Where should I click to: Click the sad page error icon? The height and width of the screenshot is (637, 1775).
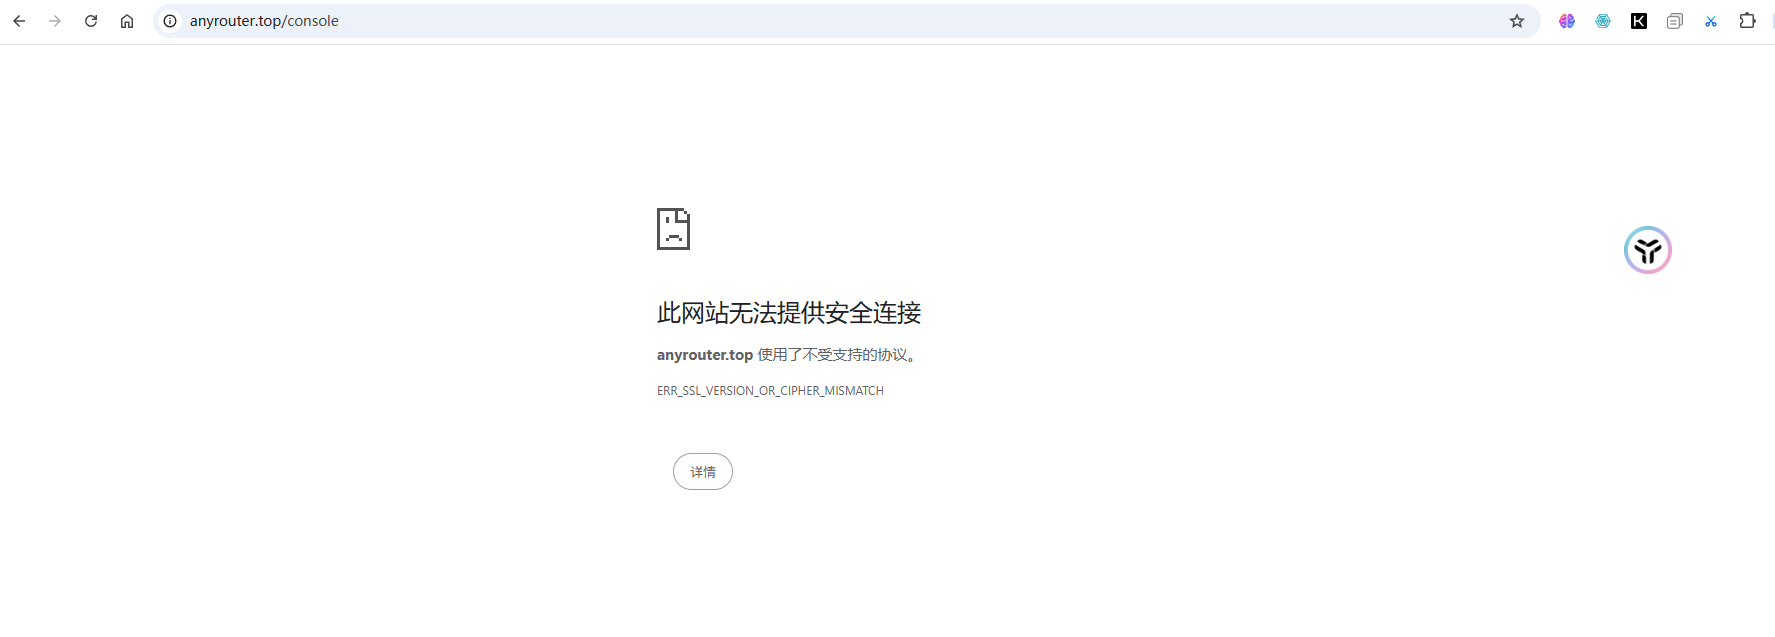tap(673, 229)
